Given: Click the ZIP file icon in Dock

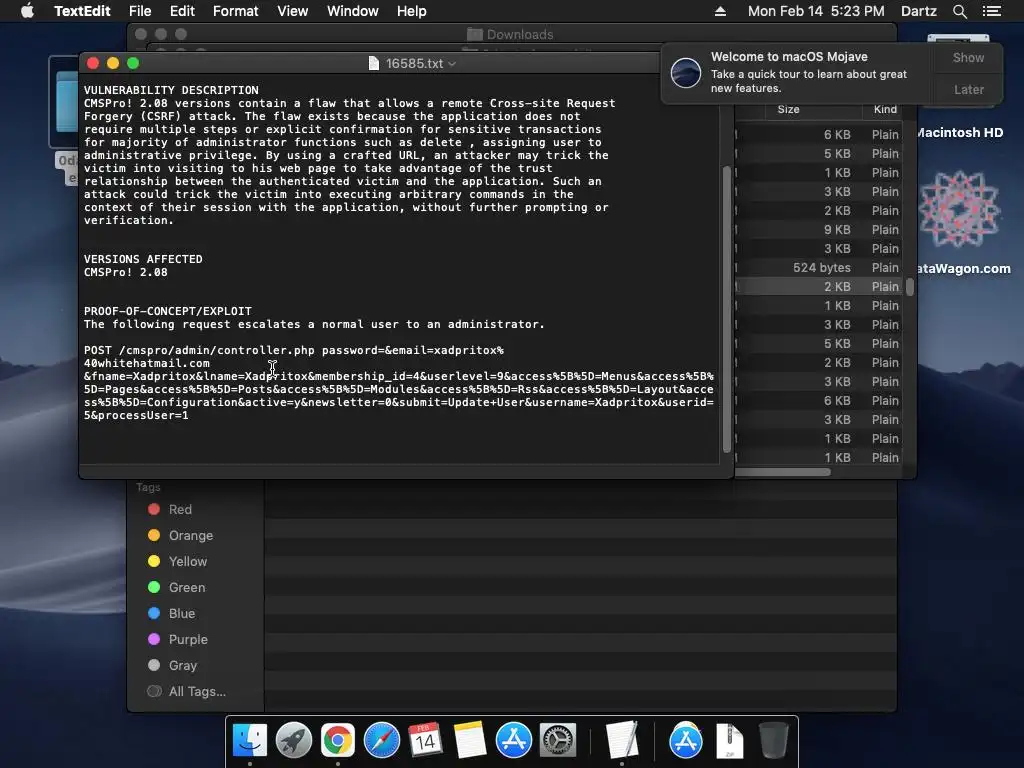Looking at the screenshot, I should (729, 741).
